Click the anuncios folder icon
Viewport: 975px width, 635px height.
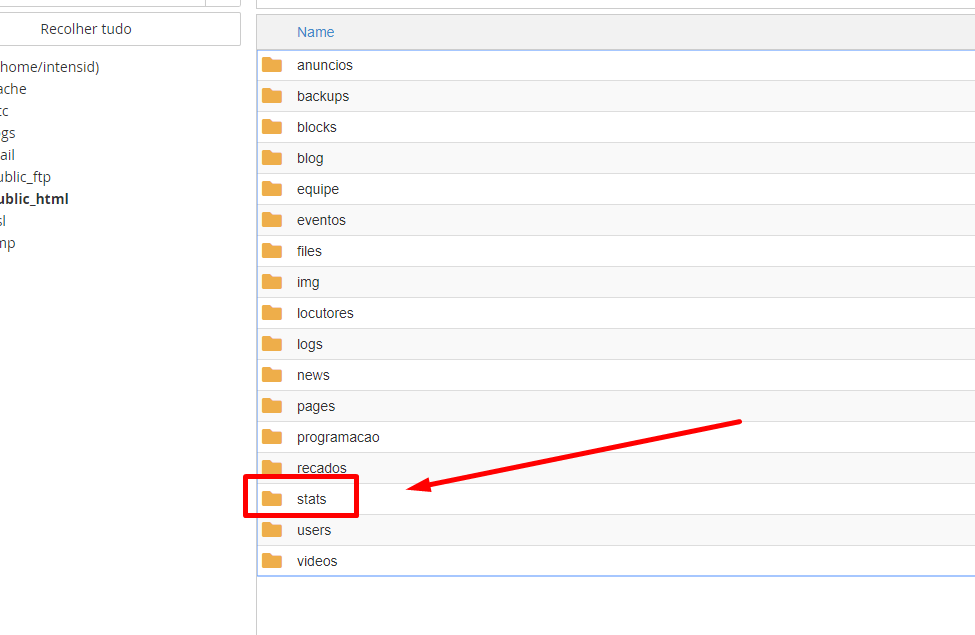point(272,65)
